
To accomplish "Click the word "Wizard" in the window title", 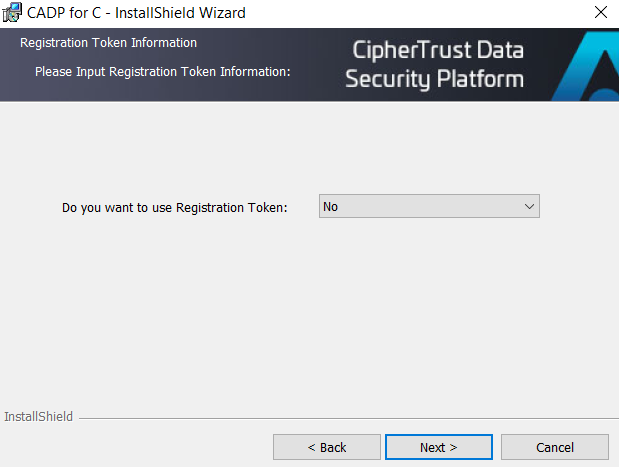I will [x=221, y=13].
